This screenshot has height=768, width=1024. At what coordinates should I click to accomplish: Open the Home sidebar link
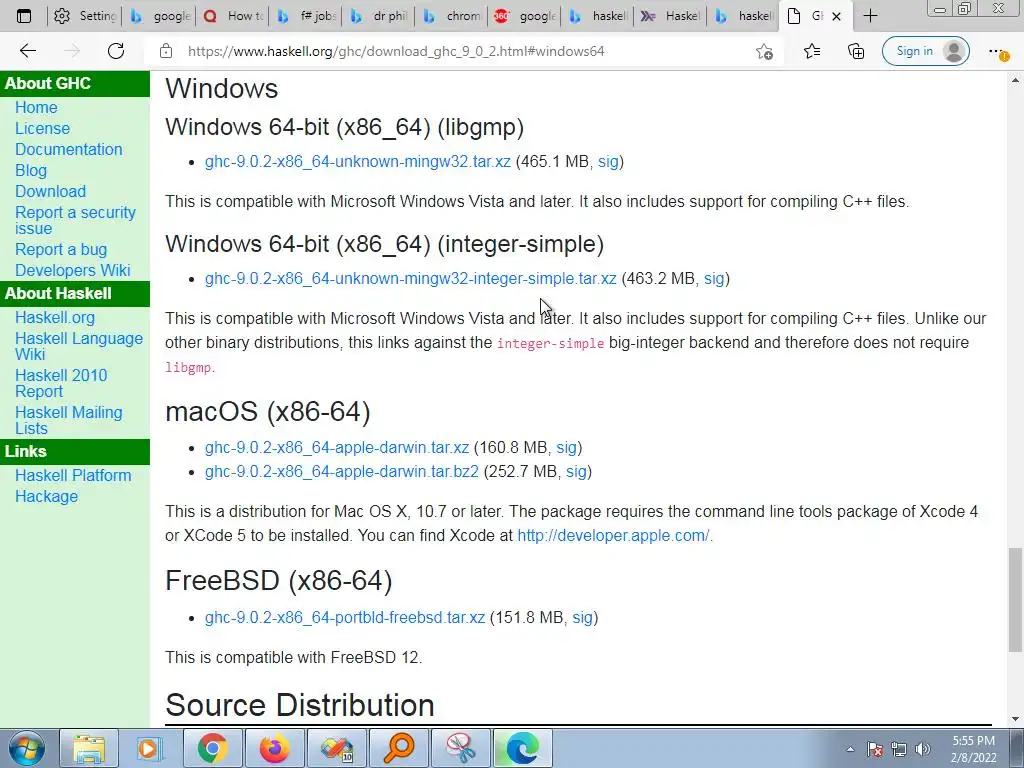coord(36,107)
